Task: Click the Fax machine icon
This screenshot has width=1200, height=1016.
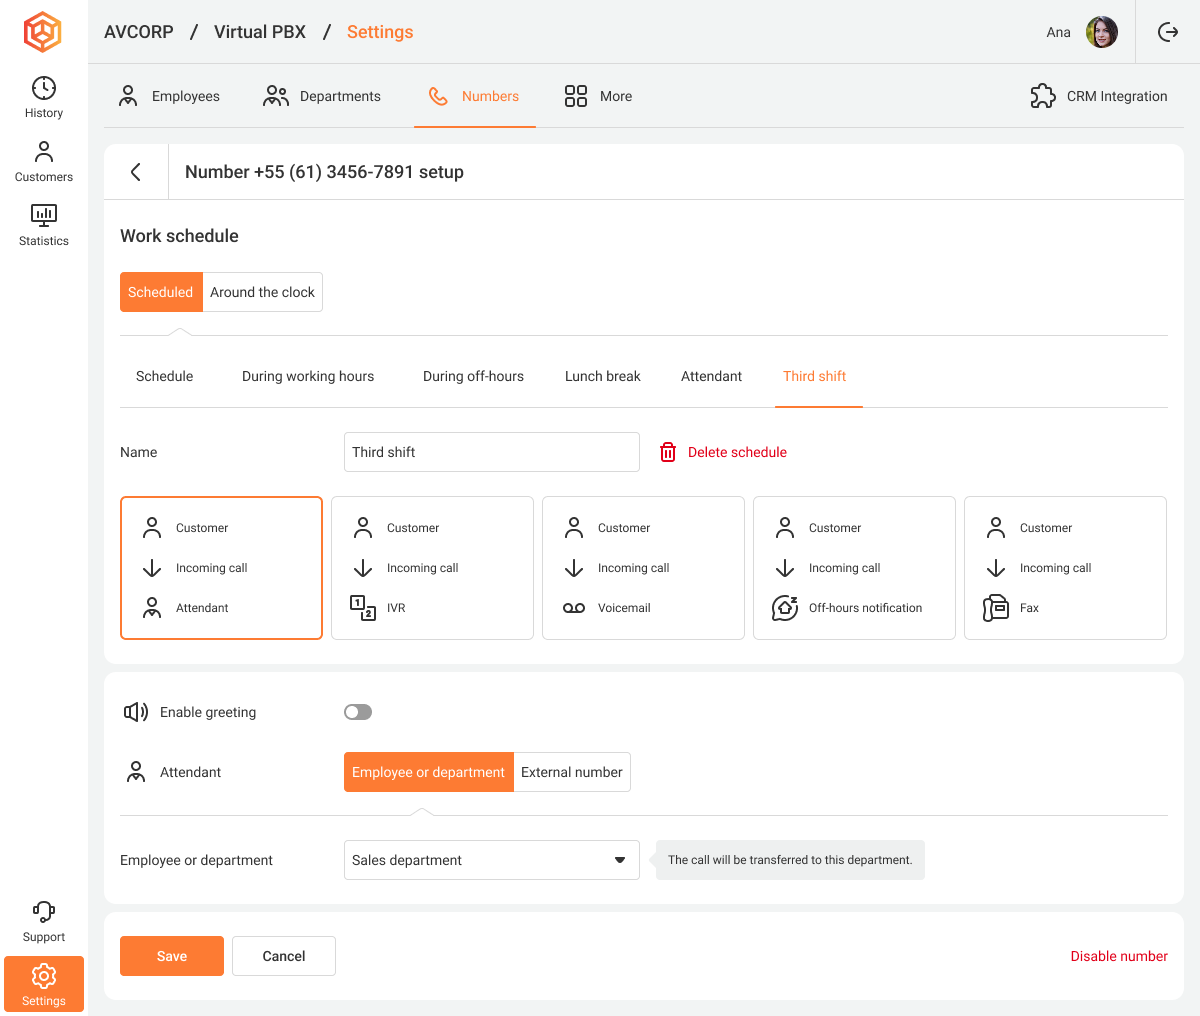Action: 996,608
